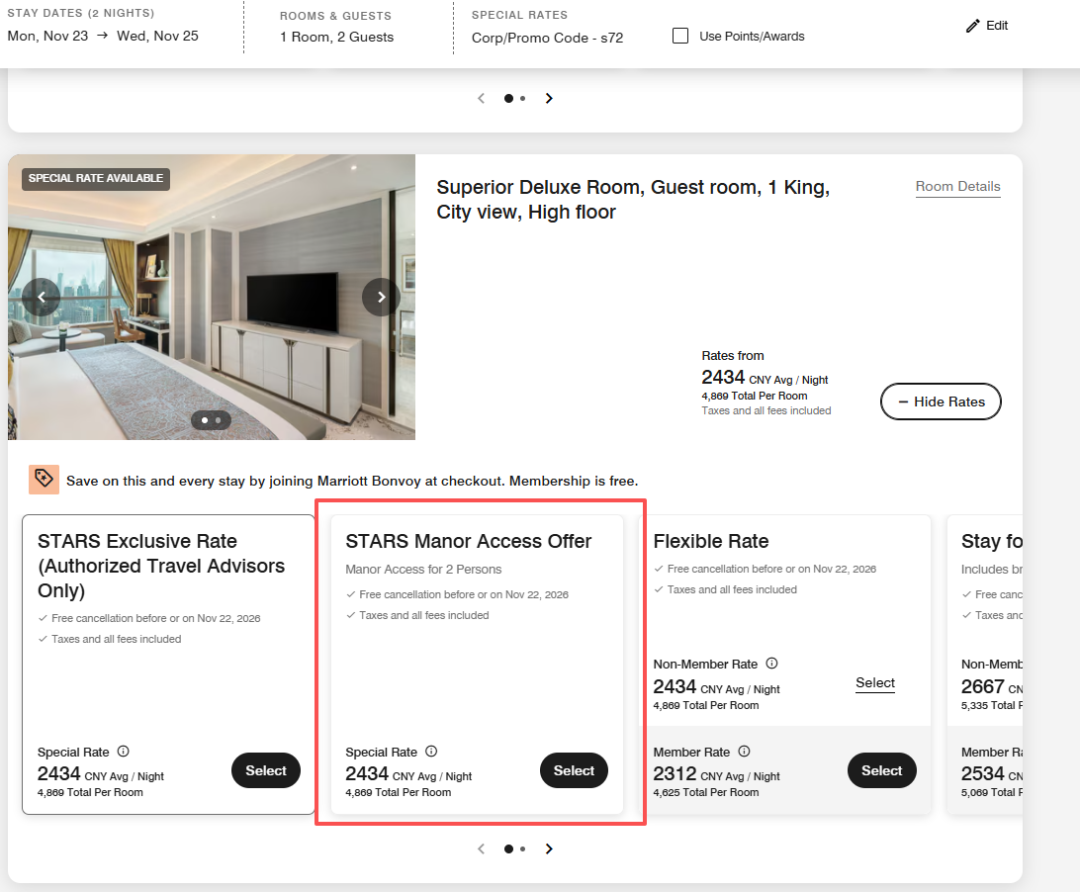Select the STARS Manor Access Offer
The width and height of the screenshot is (1080, 892).
click(x=574, y=770)
